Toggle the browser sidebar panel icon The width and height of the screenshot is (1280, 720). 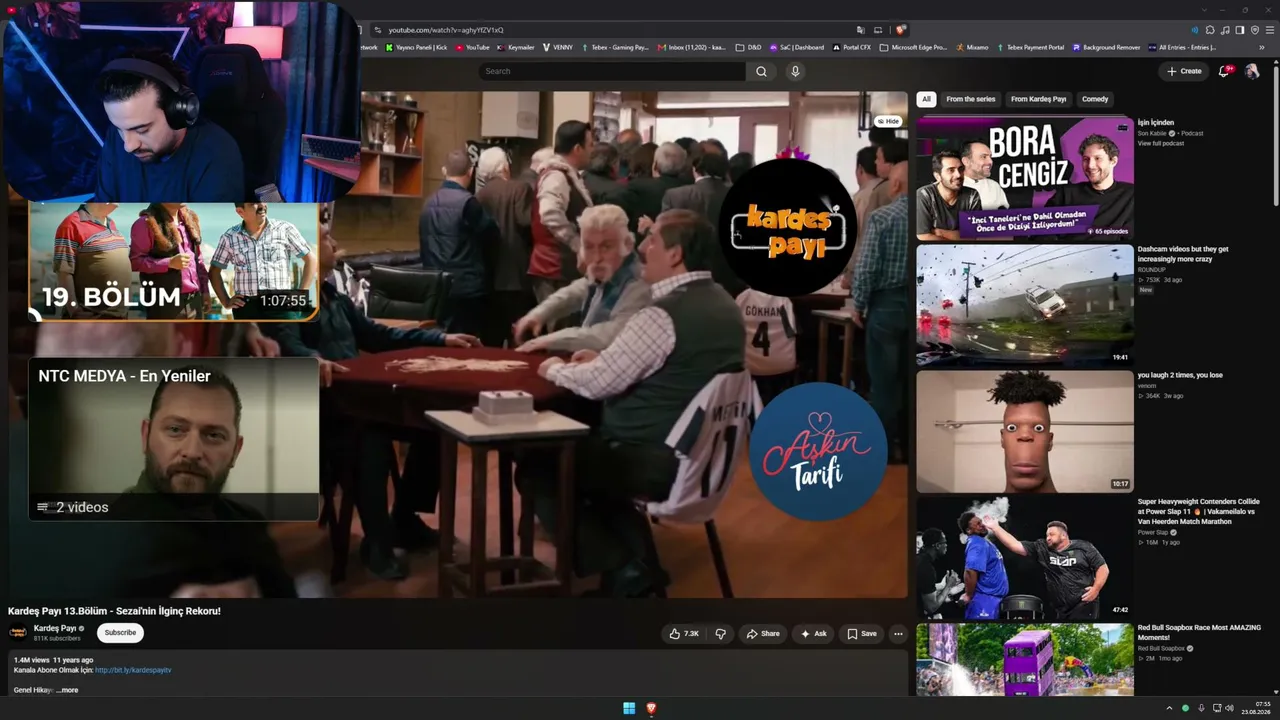[x=1240, y=30]
